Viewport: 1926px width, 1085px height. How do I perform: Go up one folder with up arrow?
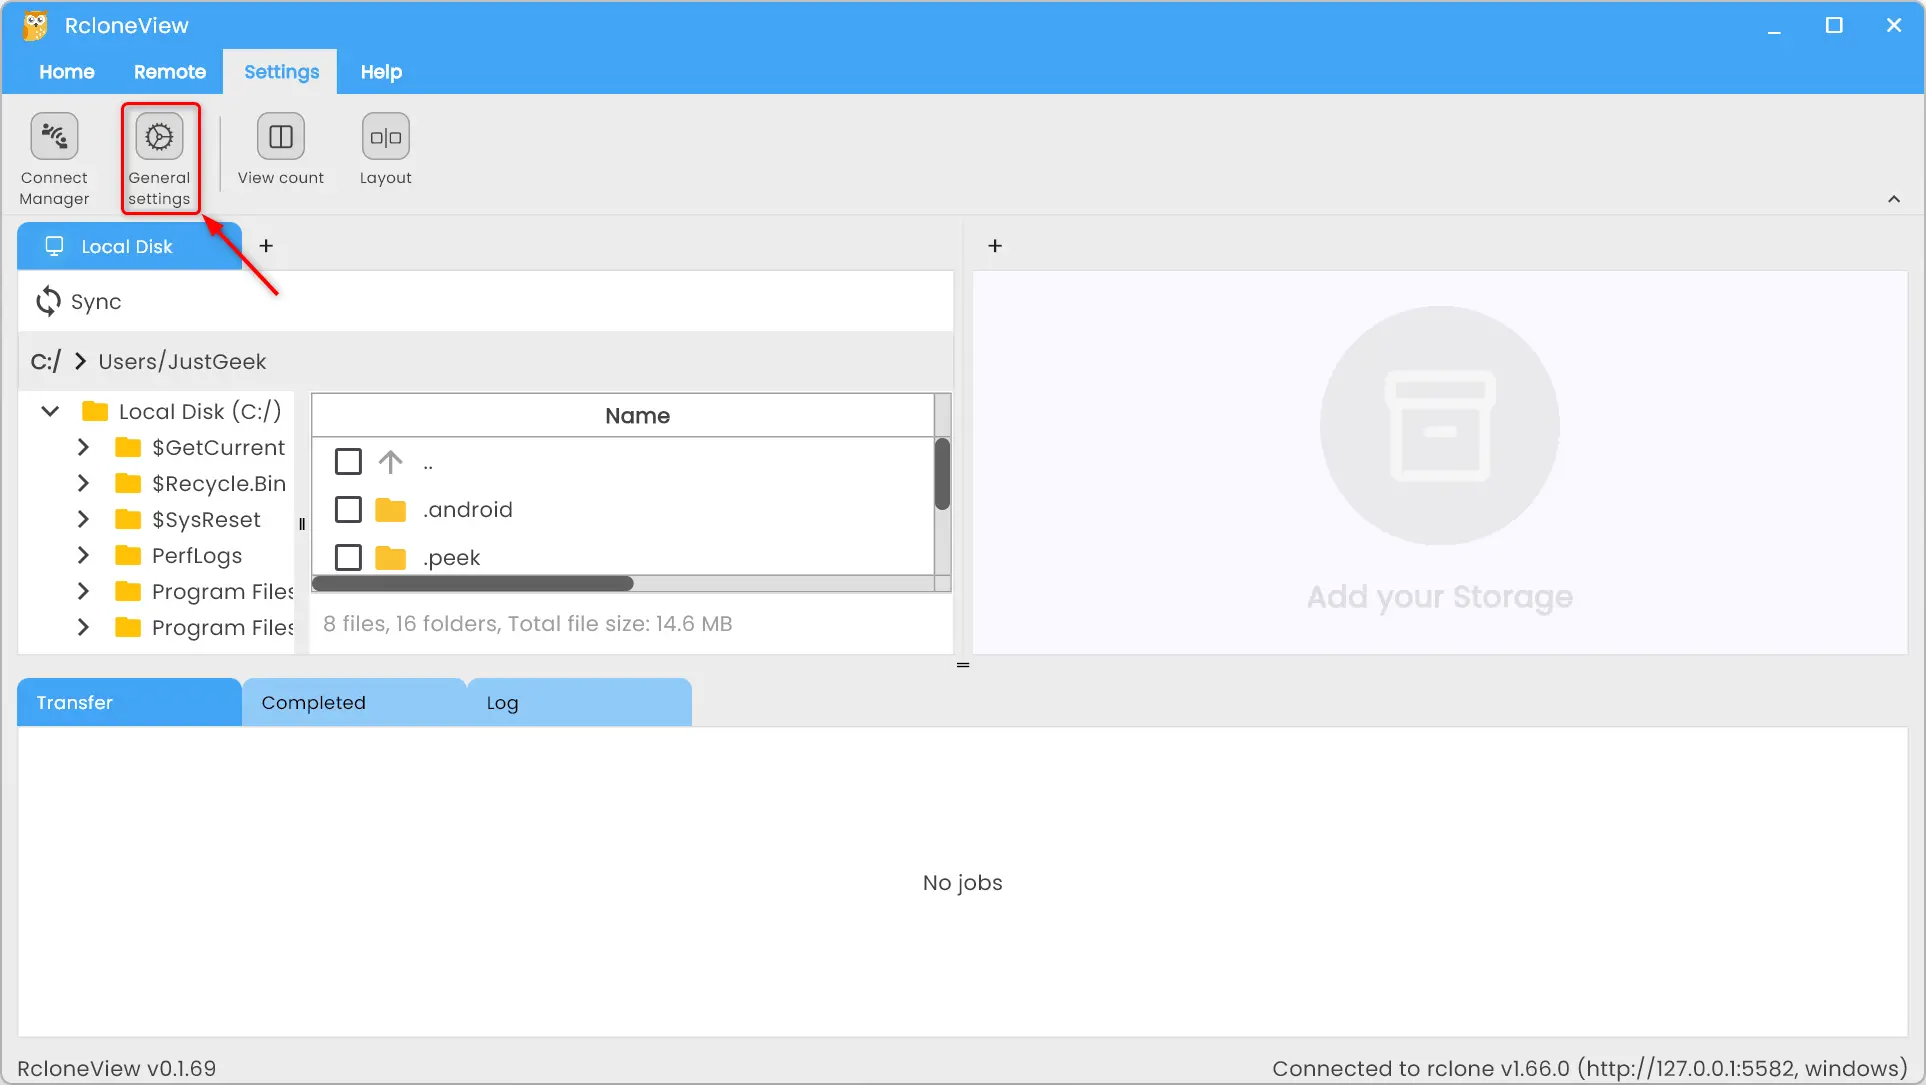tap(390, 461)
